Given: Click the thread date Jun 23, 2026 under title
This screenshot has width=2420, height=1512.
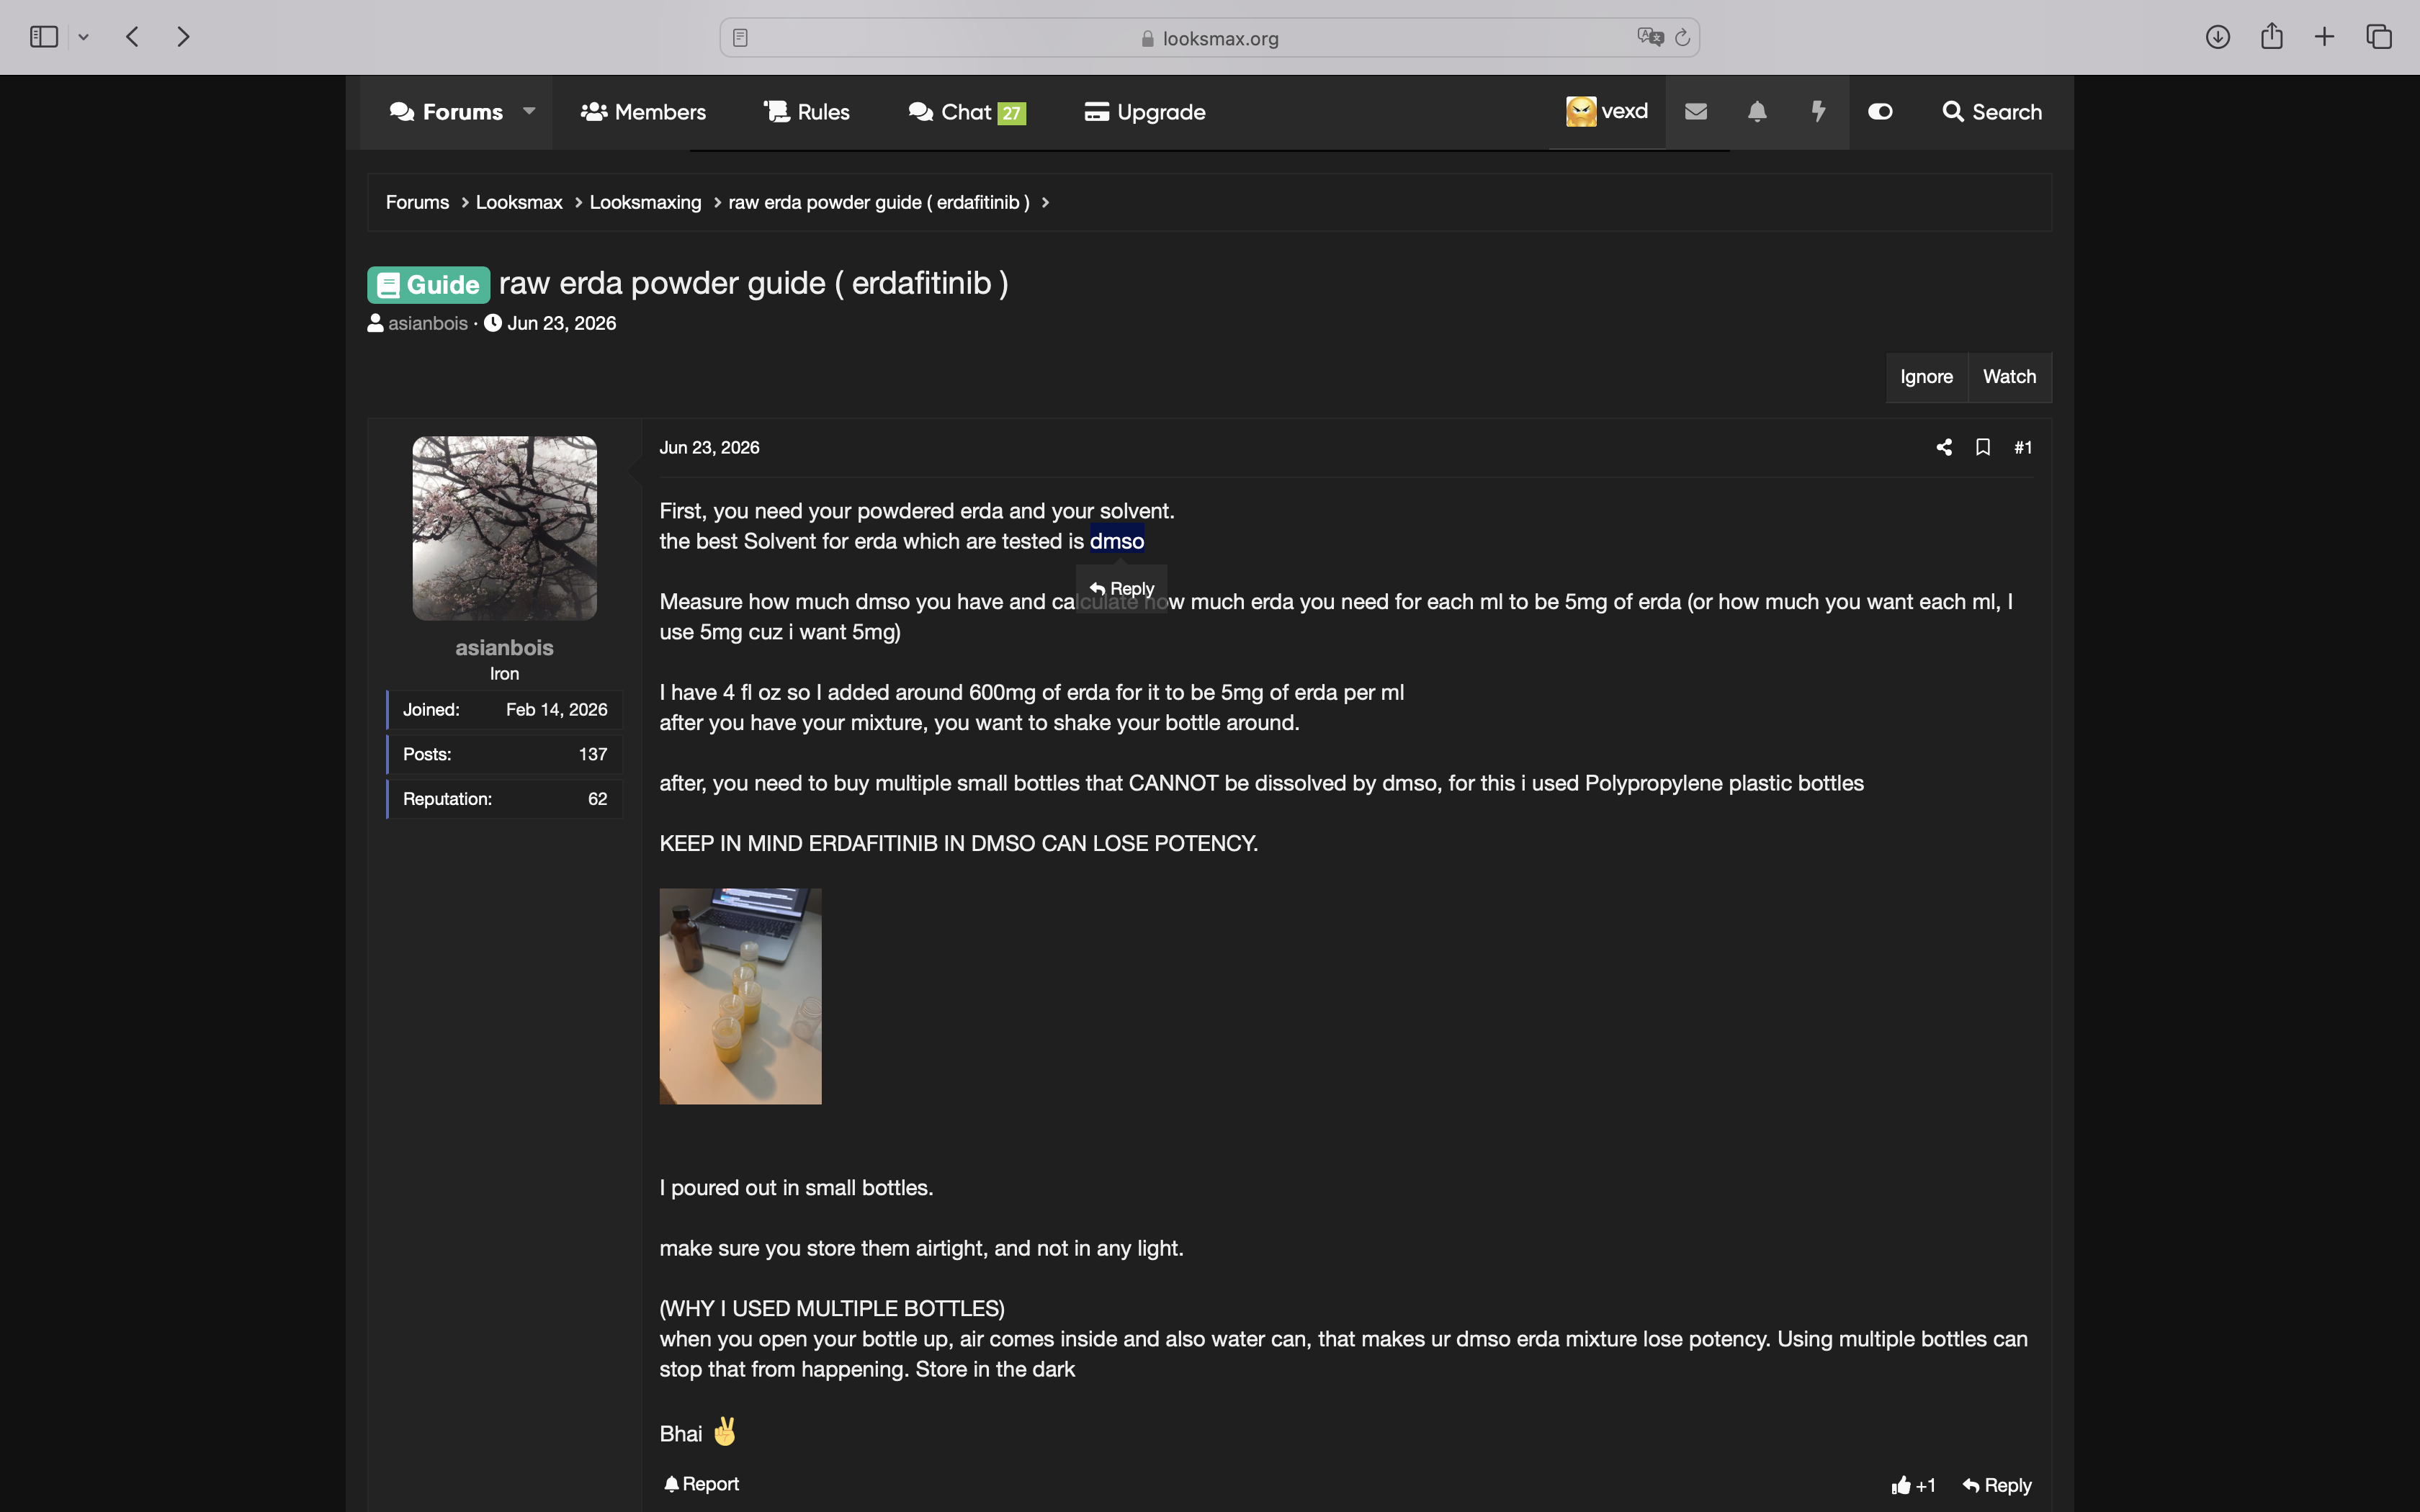Looking at the screenshot, I should 561,323.
